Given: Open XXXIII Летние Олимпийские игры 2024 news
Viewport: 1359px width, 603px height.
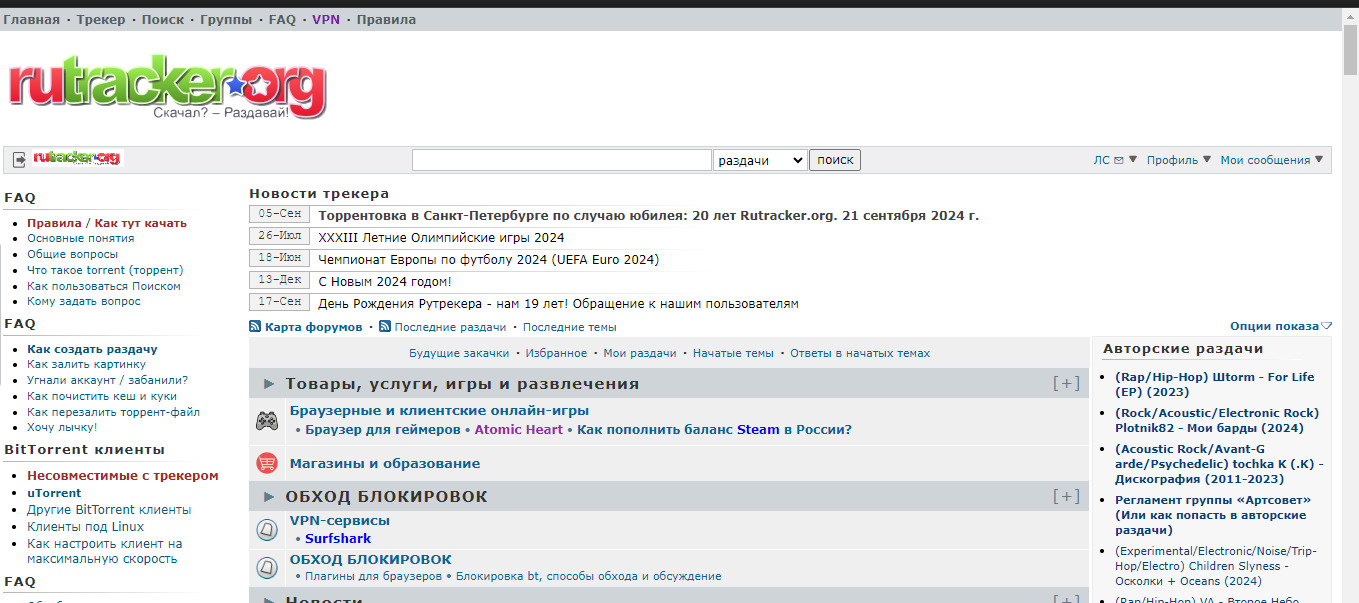Looking at the screenshot, I should [441, 238].
